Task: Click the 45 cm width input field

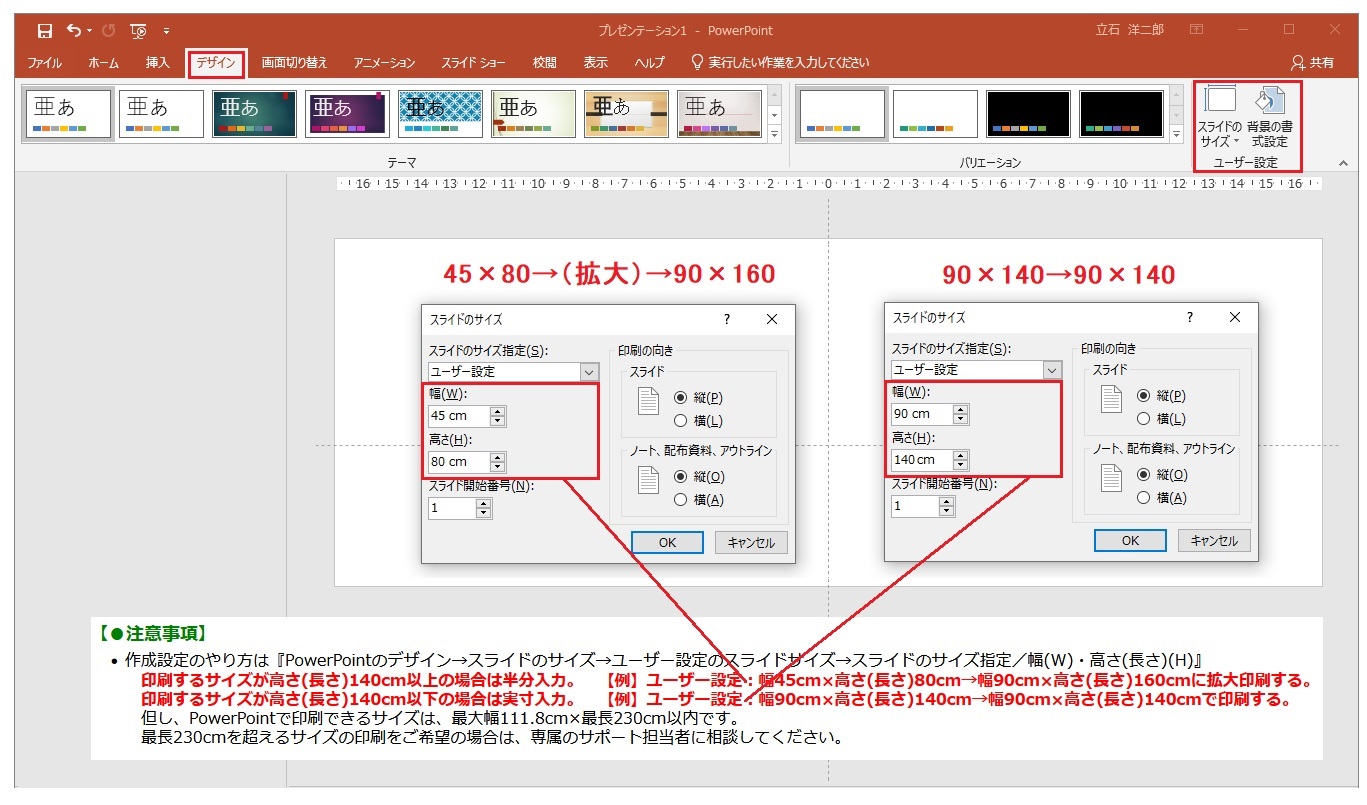Action: click(x=458, y=416)
